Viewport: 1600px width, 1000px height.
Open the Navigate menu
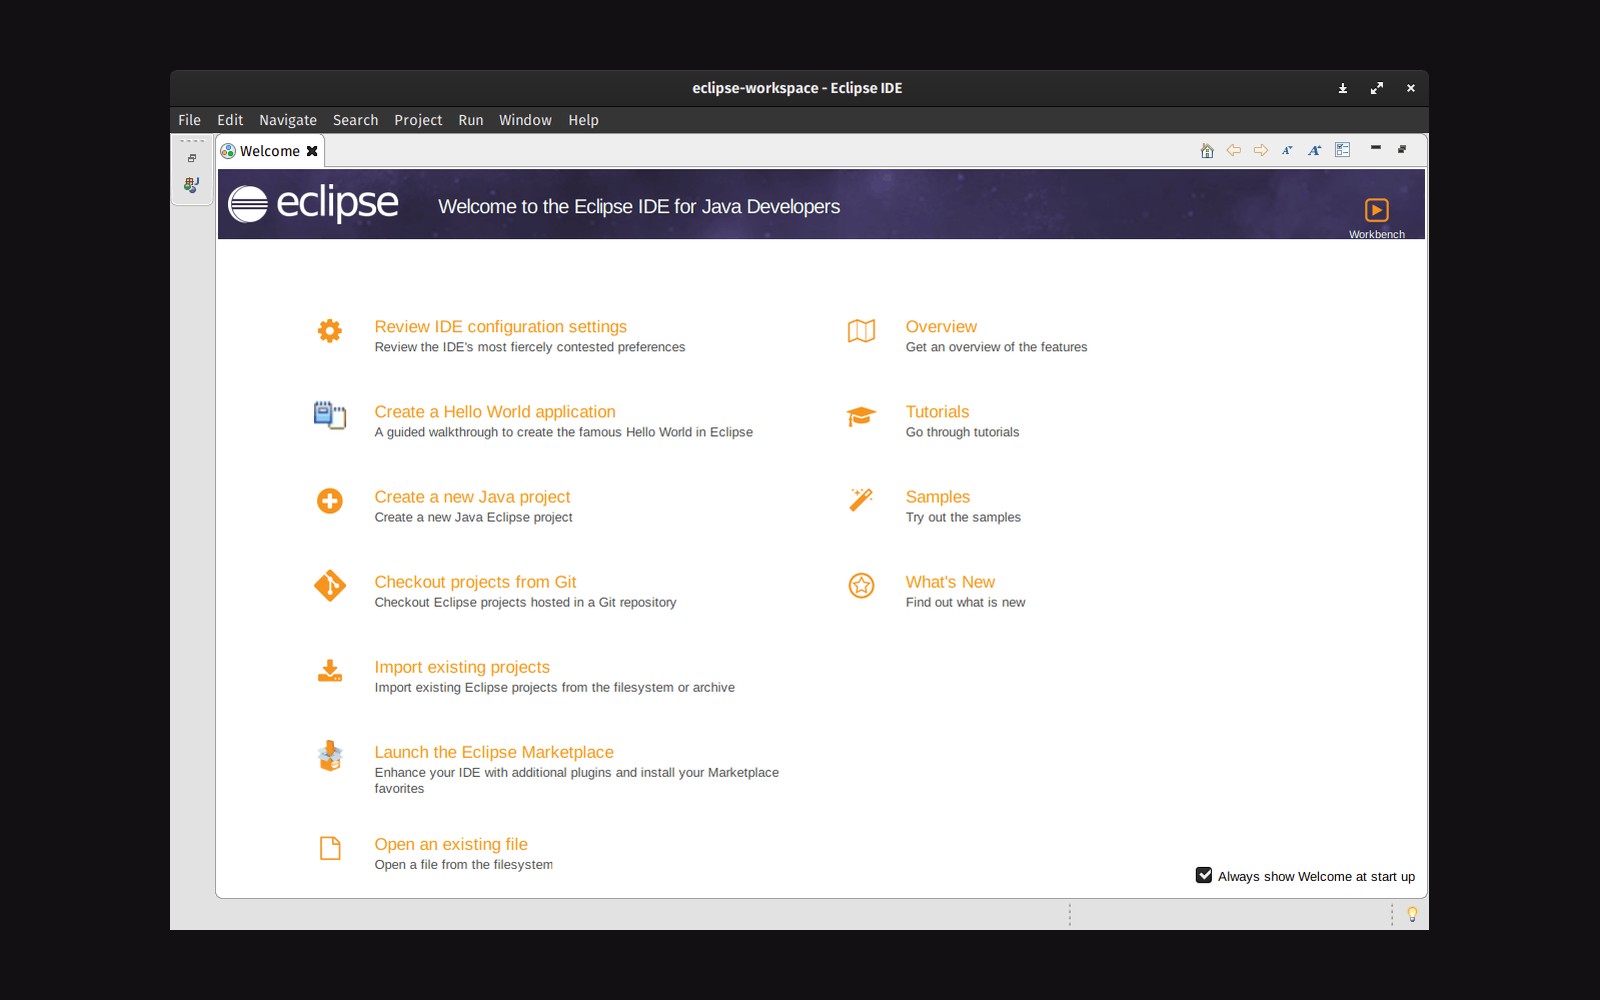[x=288, y=120]
